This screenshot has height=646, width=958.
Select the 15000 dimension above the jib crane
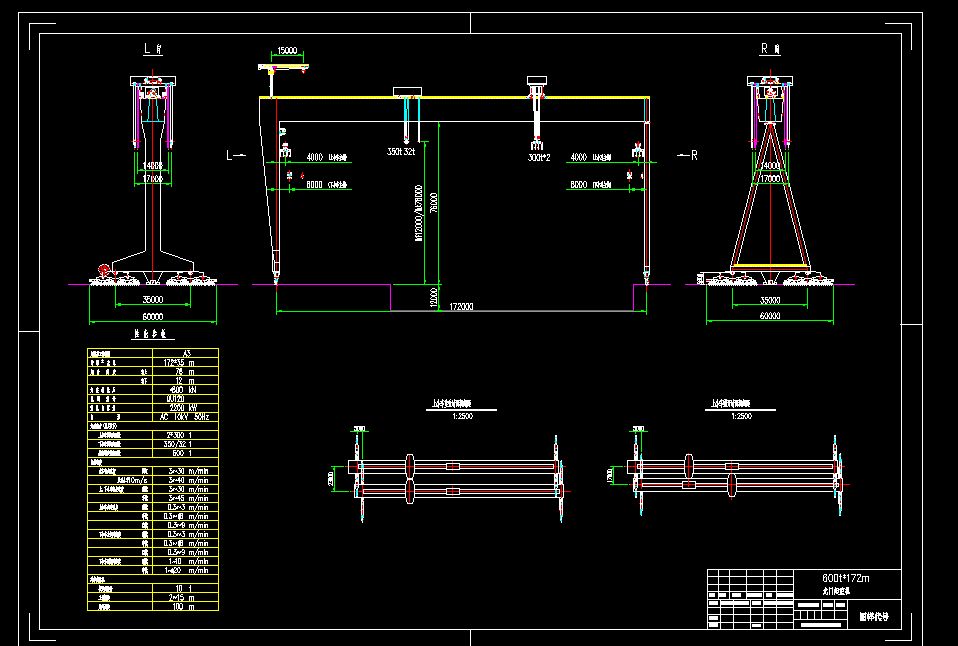point(287,51)
